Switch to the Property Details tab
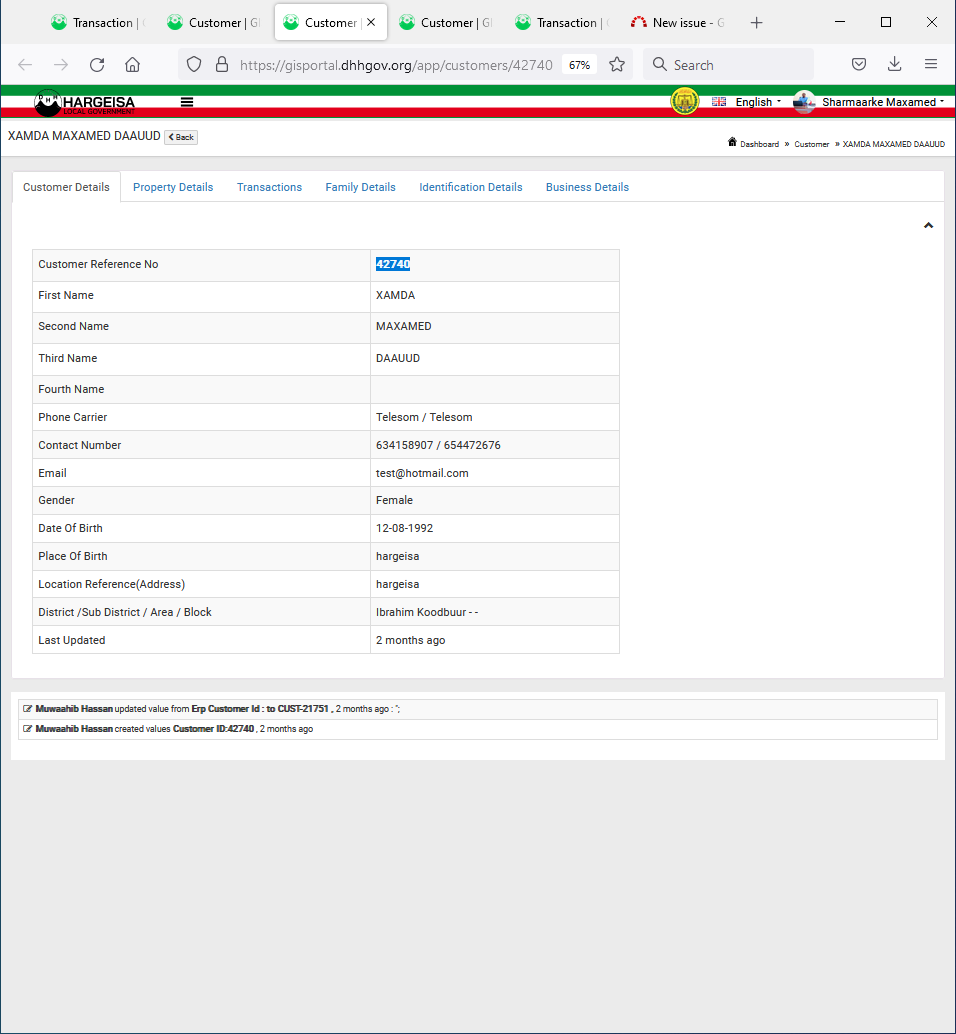Viewport: 956px width, 1034px height. point(173,187)
